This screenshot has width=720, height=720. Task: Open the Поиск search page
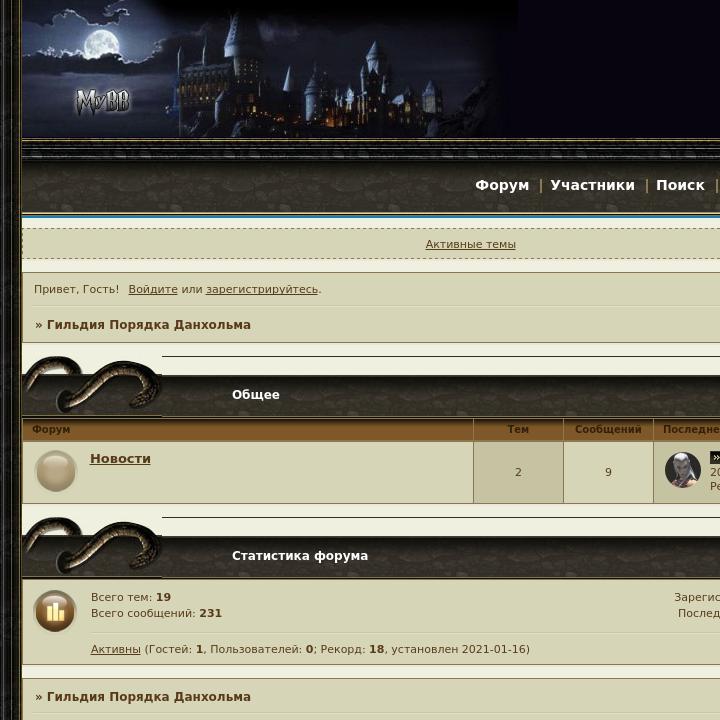tap(680, 185)
